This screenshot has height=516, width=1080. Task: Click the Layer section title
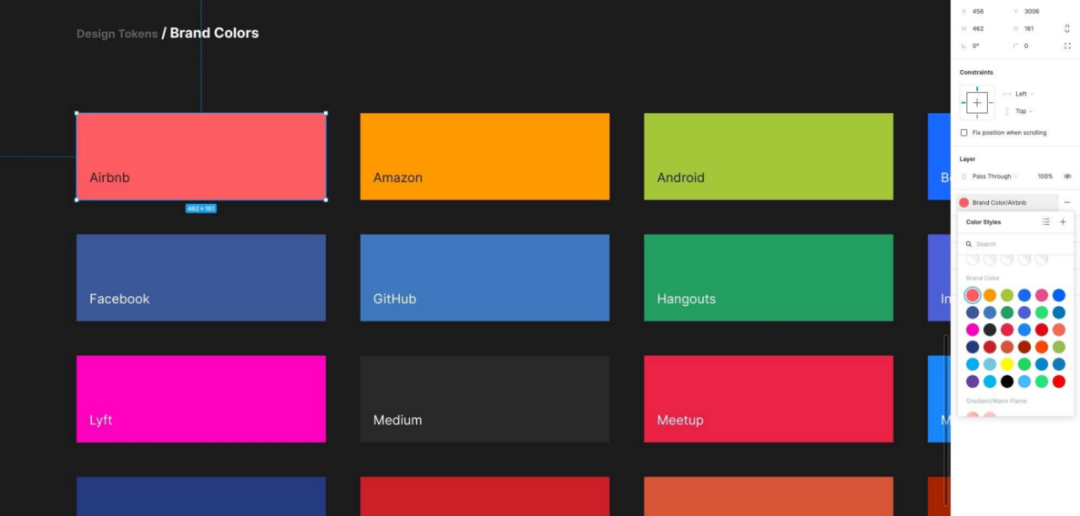pyautogui.click(x=967, y=159)
